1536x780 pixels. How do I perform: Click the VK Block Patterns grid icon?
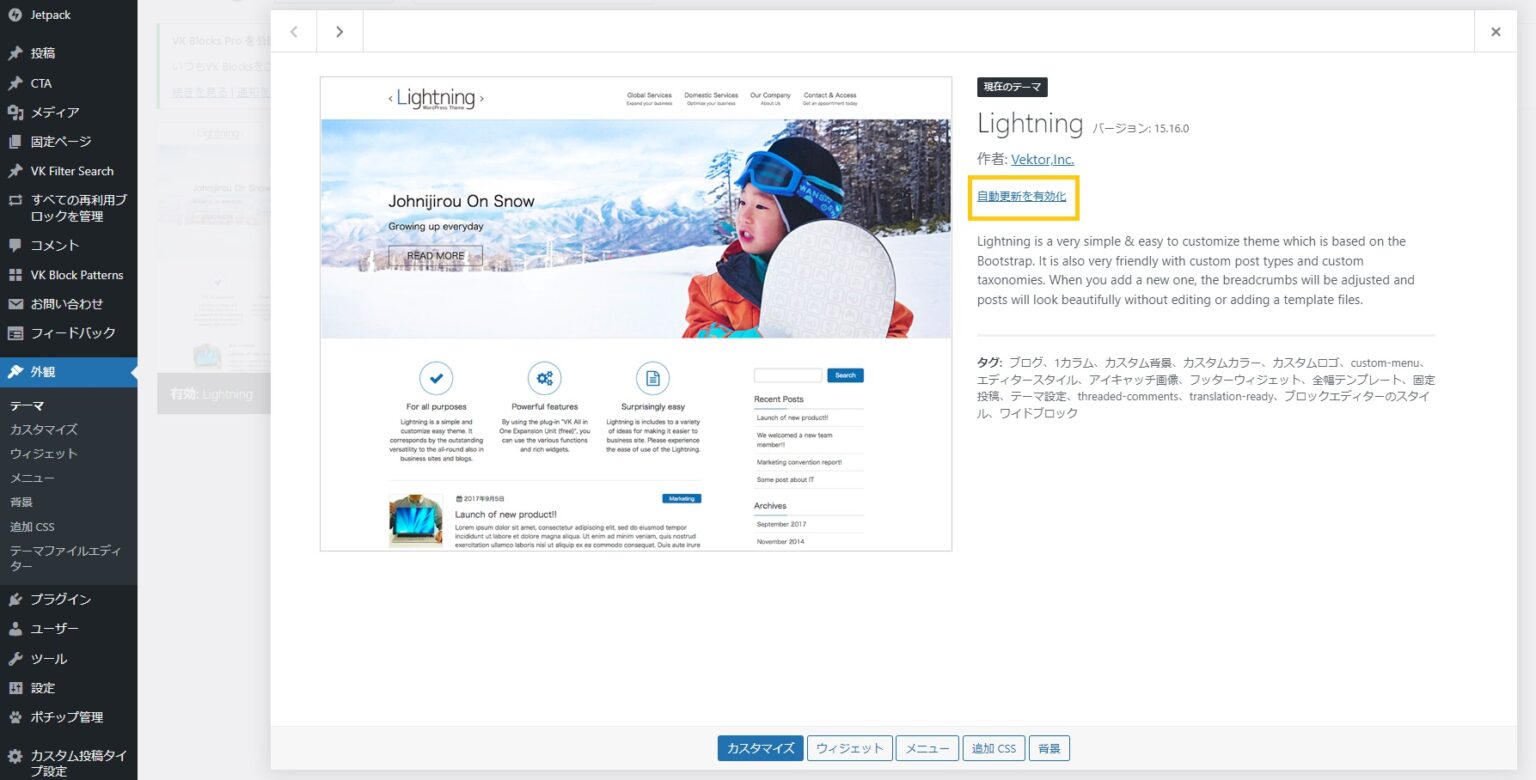17,275
